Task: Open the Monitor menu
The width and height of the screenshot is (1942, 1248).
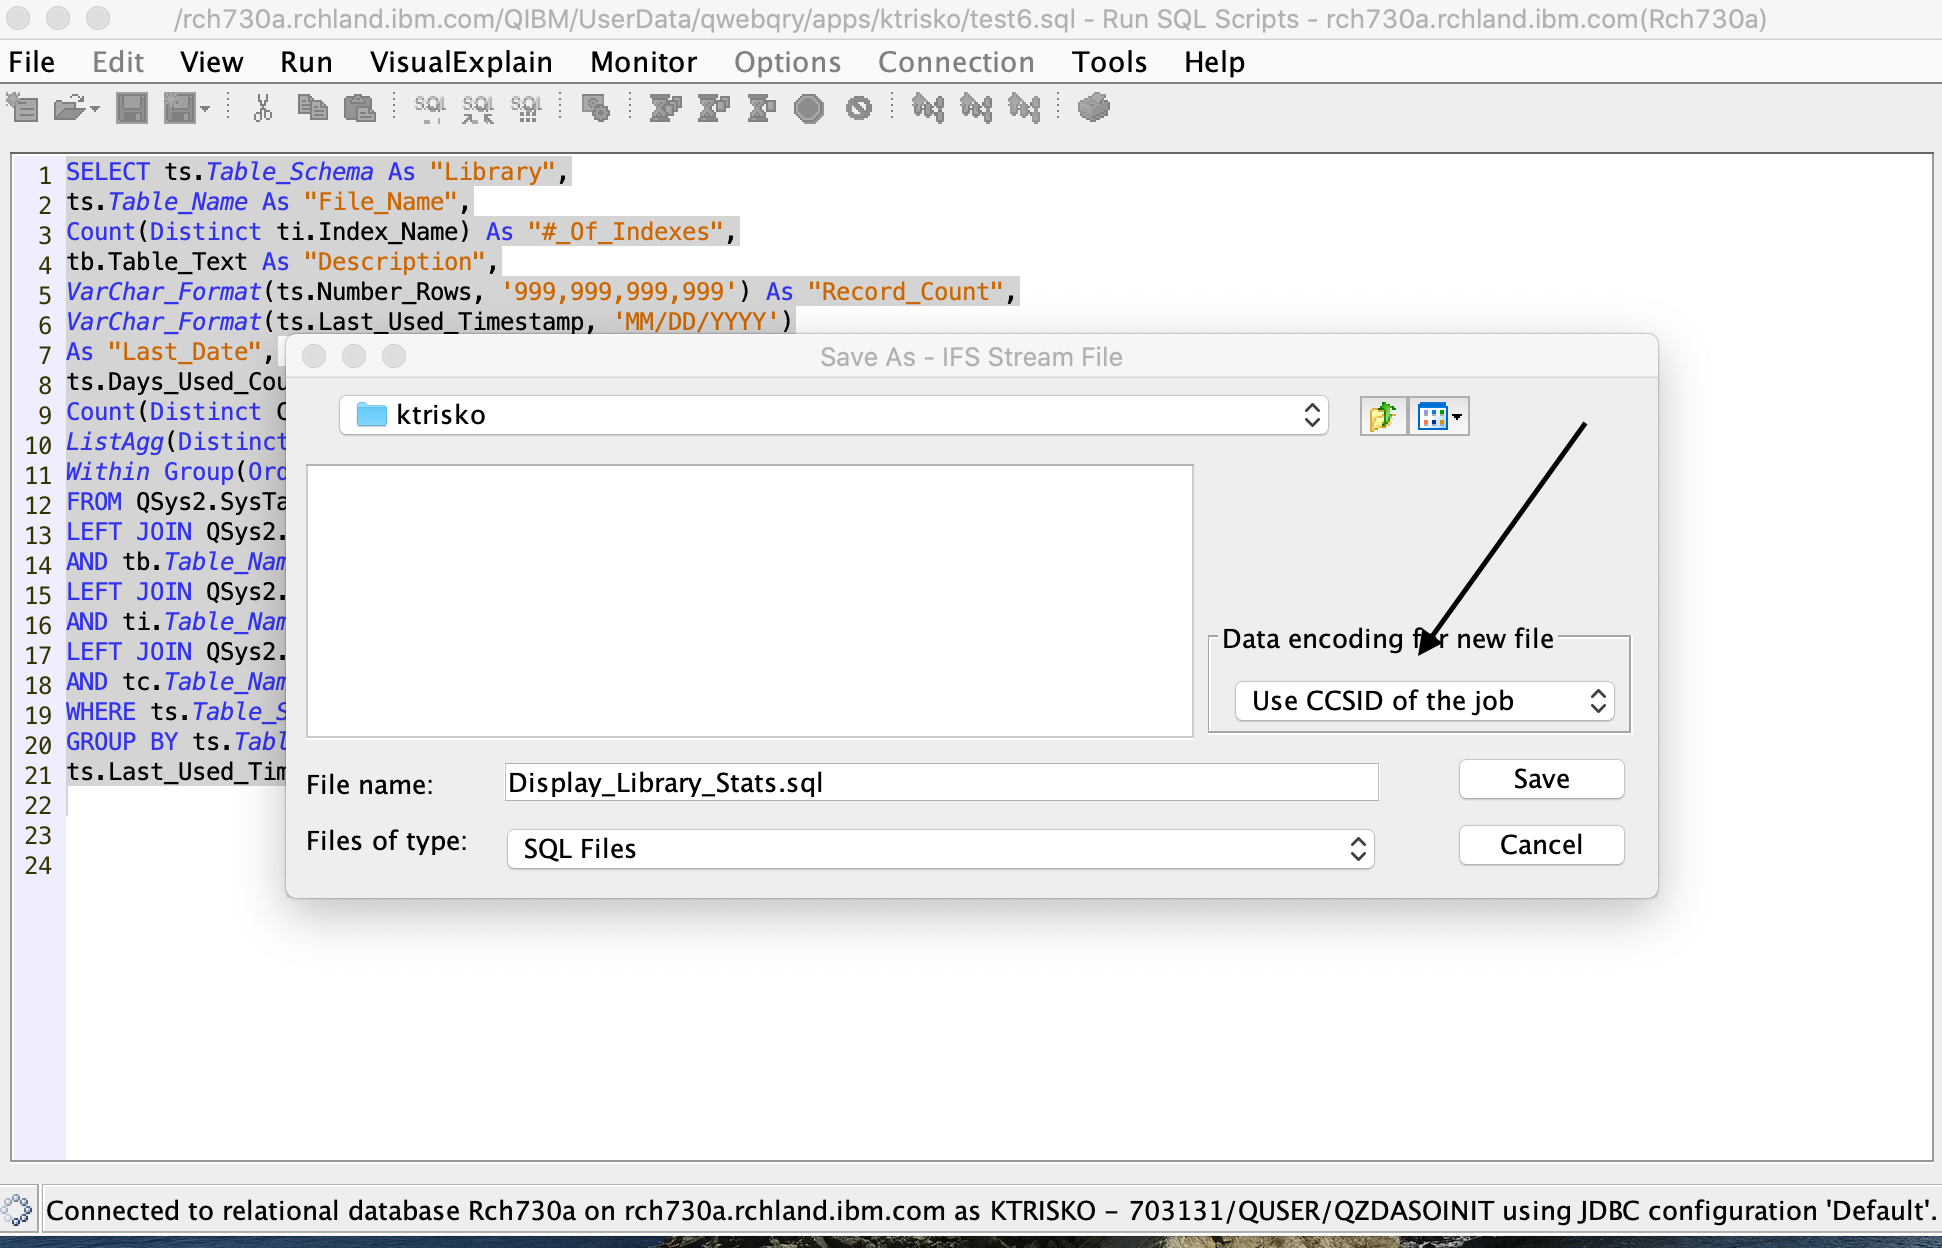Action: (643, 62)
